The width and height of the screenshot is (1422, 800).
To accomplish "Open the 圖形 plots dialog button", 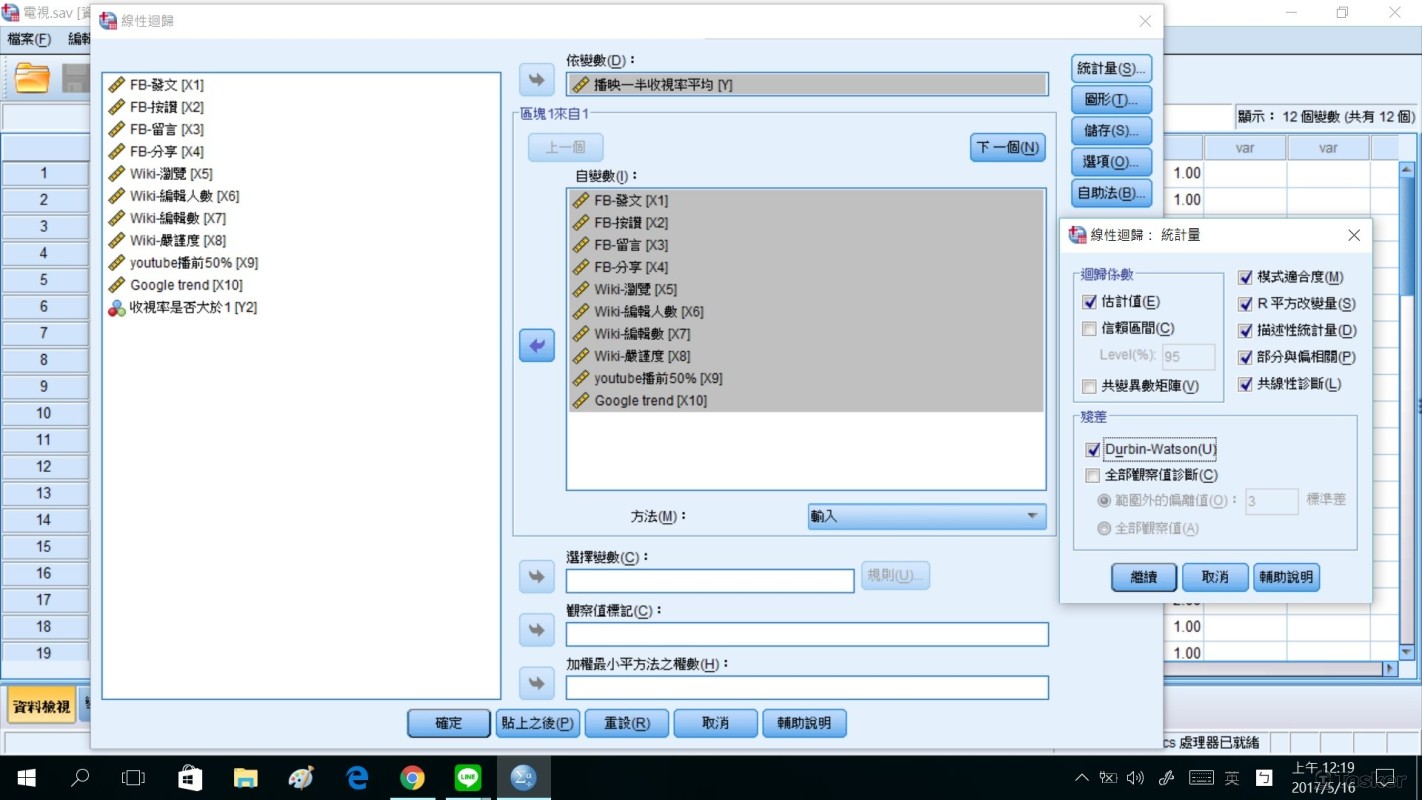I will [1110, 100].
